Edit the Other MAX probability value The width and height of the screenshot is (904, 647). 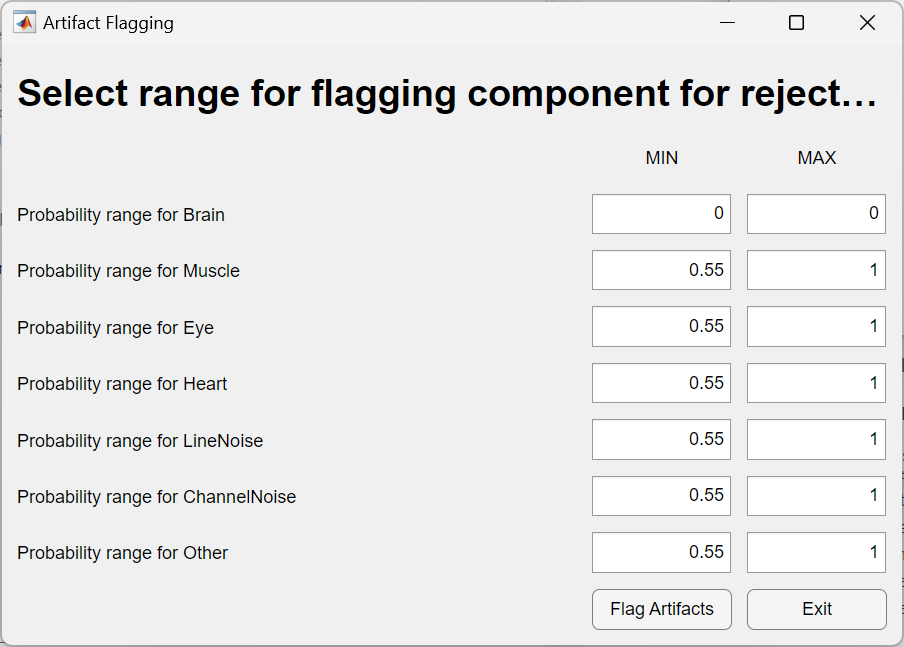coord(816,552)
